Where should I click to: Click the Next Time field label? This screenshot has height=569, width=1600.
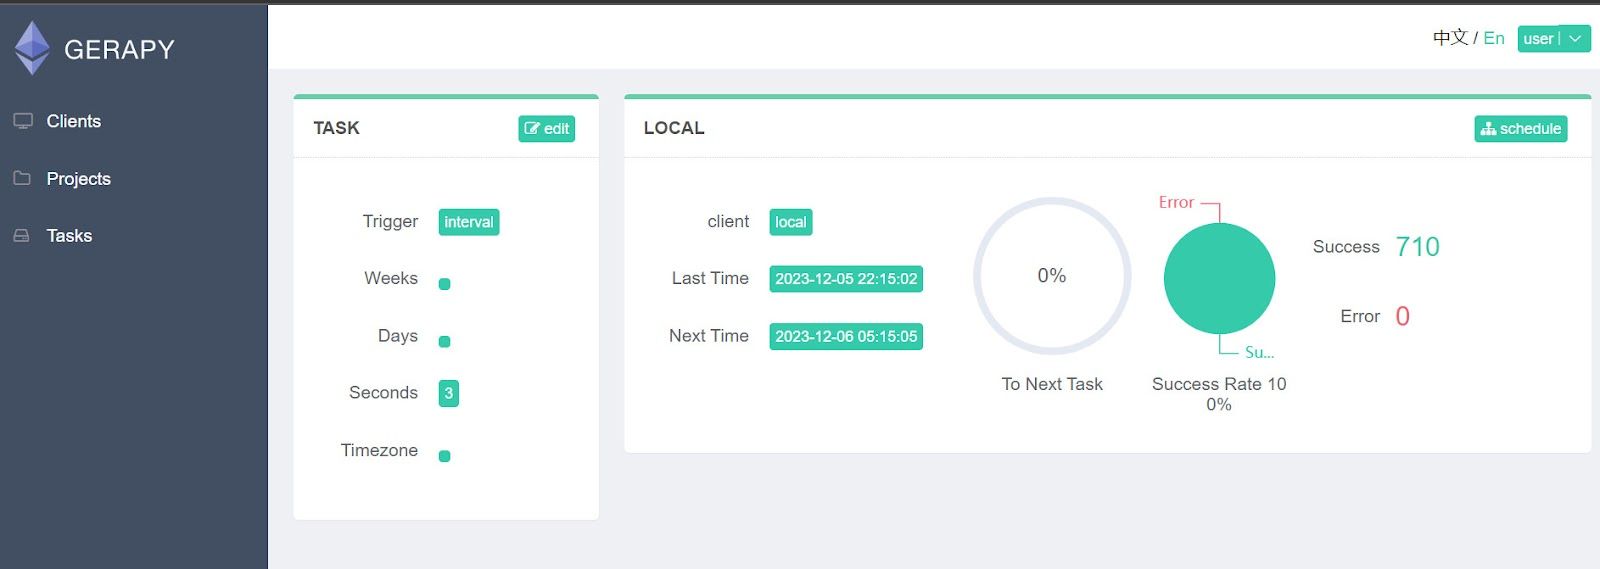tap(709, 336)
